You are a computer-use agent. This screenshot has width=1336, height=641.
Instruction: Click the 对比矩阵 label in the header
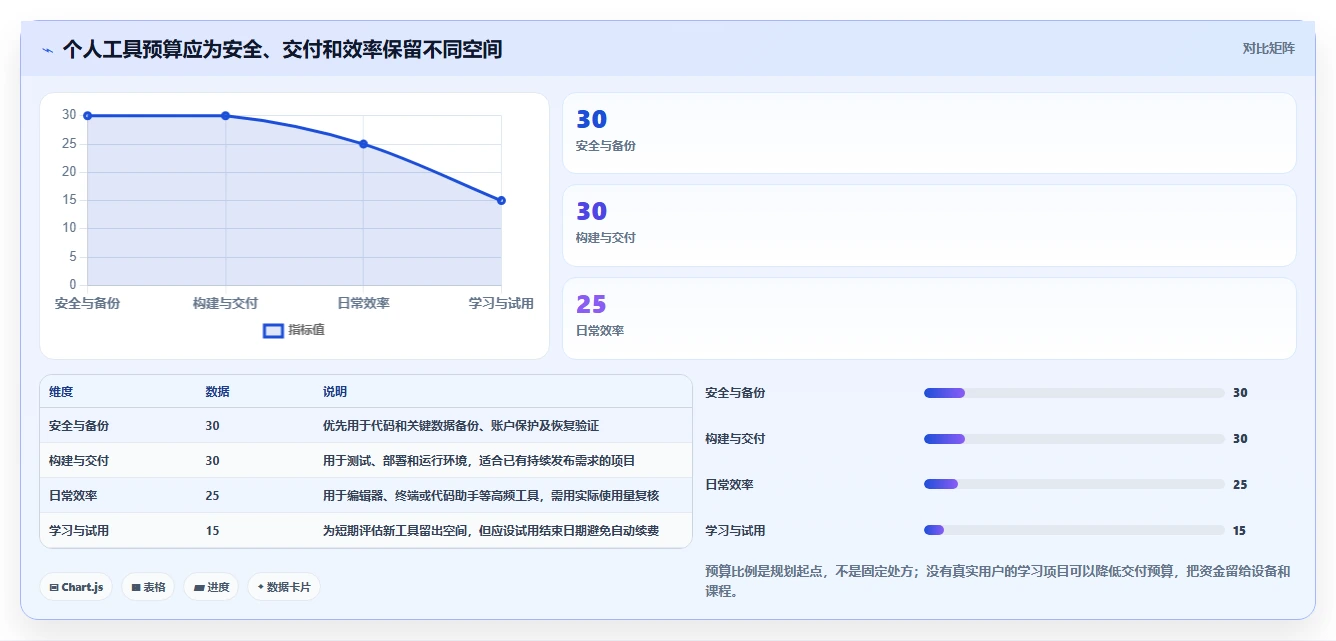coord(1268,48)
